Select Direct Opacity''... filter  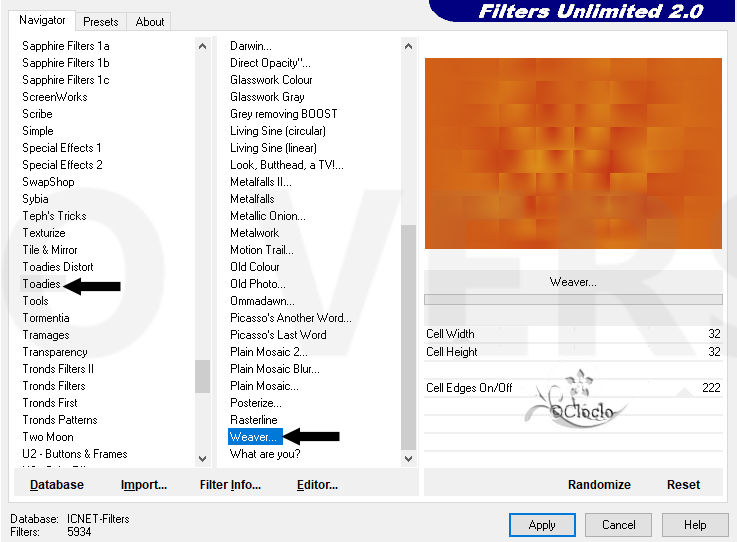(x=270, y=63)
